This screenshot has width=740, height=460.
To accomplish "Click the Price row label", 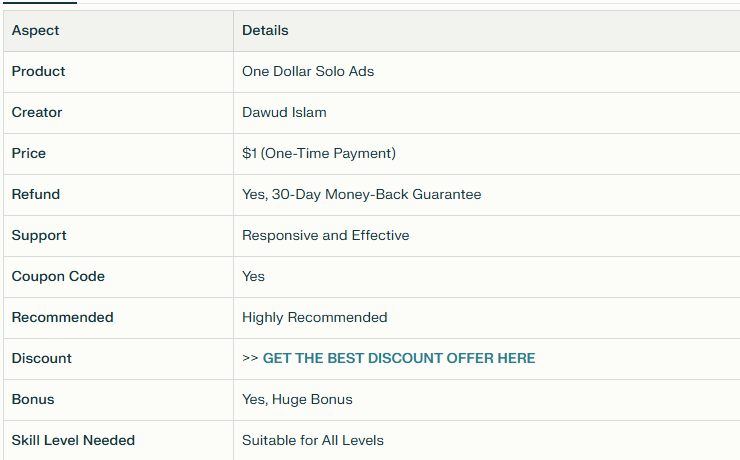I will pos(29,153).
